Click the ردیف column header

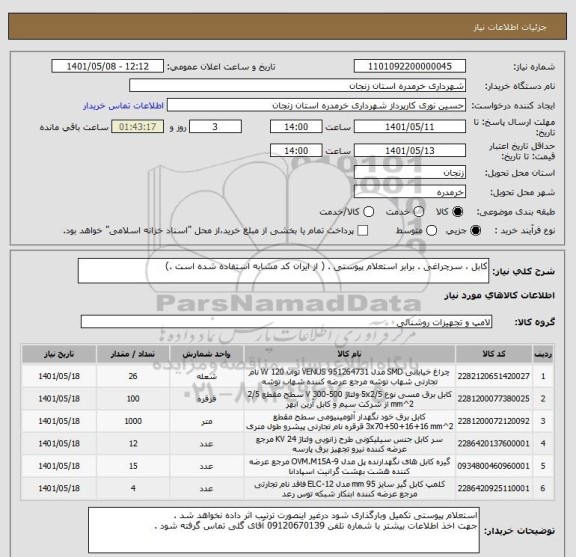point(543,354)
